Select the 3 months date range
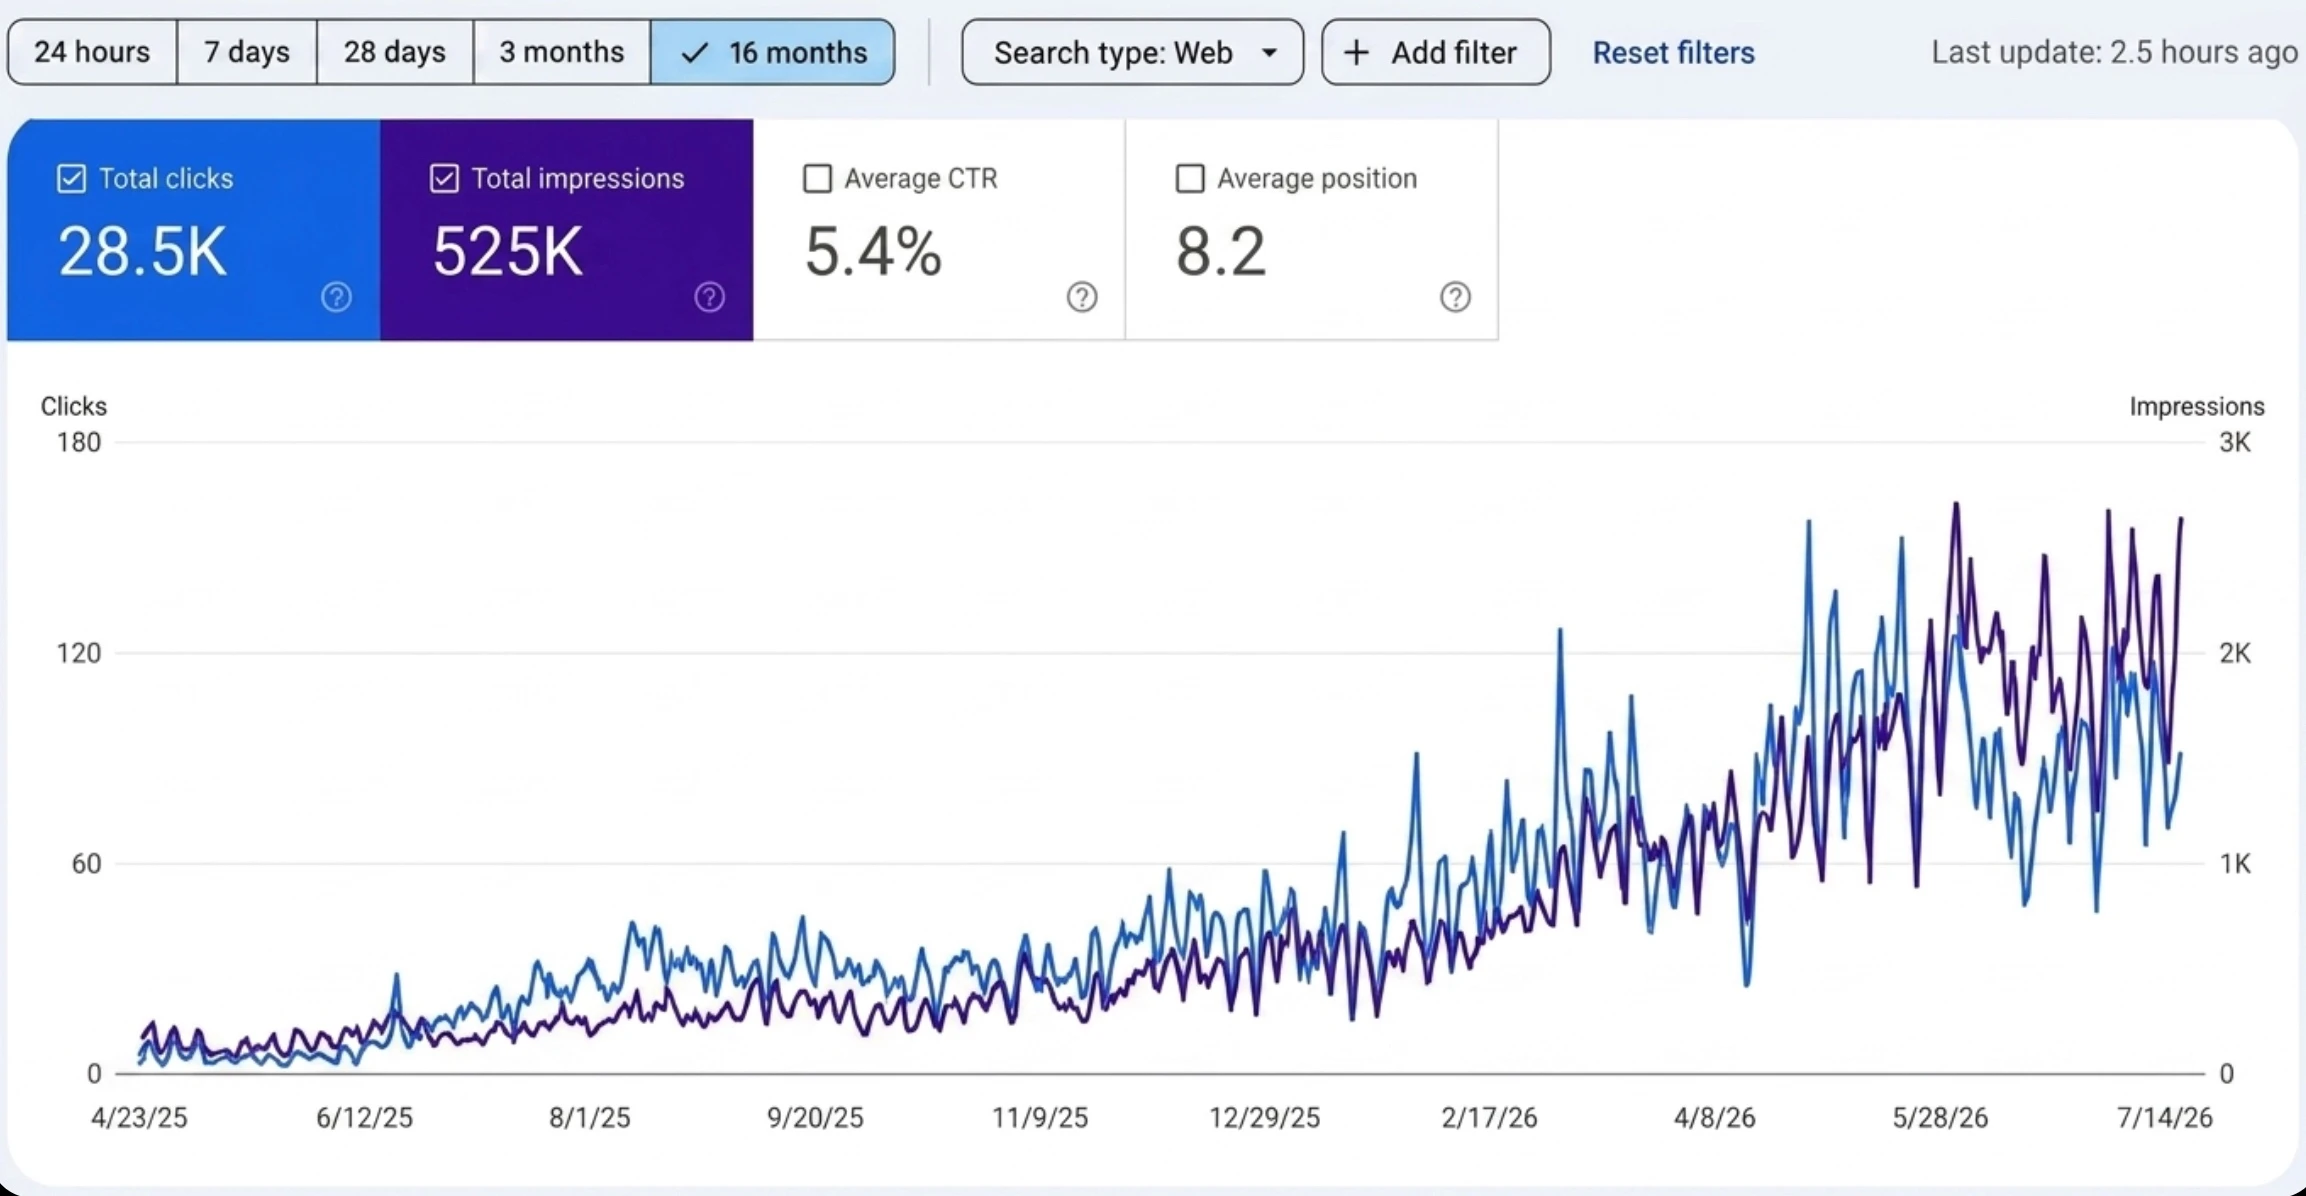The height and width of the screenshot is (1196, 2306). [562, 52]
